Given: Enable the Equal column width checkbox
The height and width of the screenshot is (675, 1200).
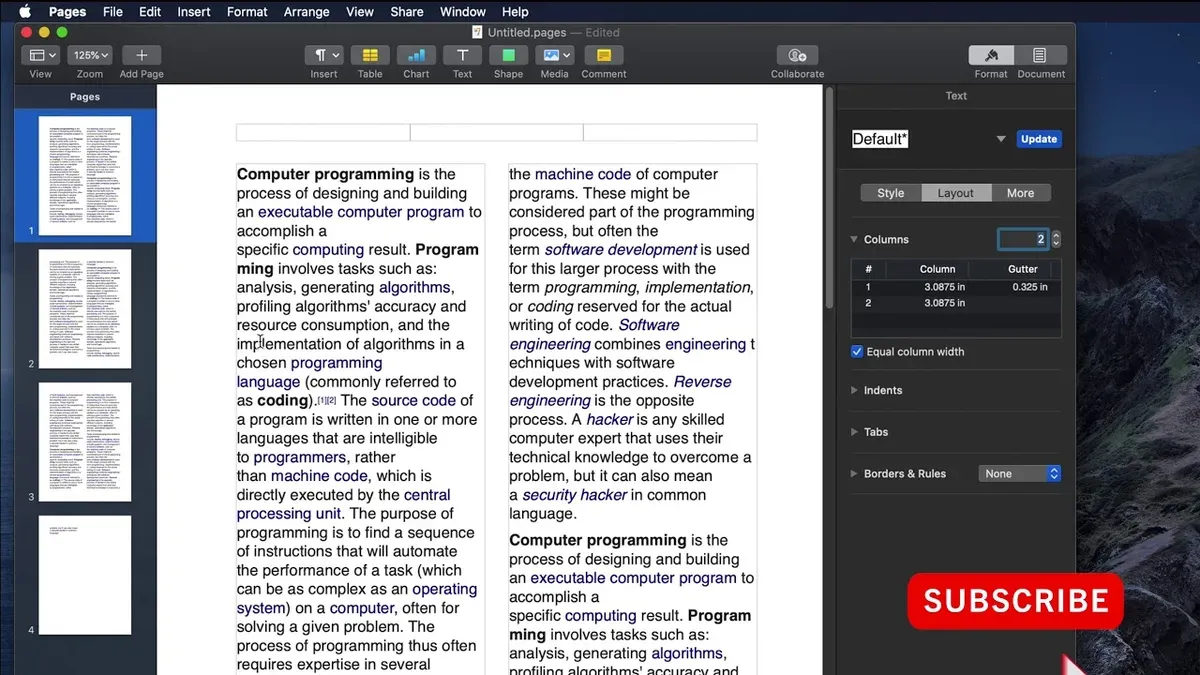Looking at the screenshot, I should click(x=857, y=351).
